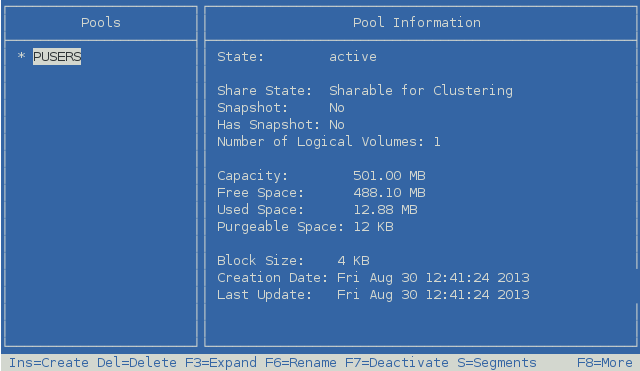The image size is (640, 371).
Task: Click the asterisk marker beside PUSERS
Action: point(22,56)
